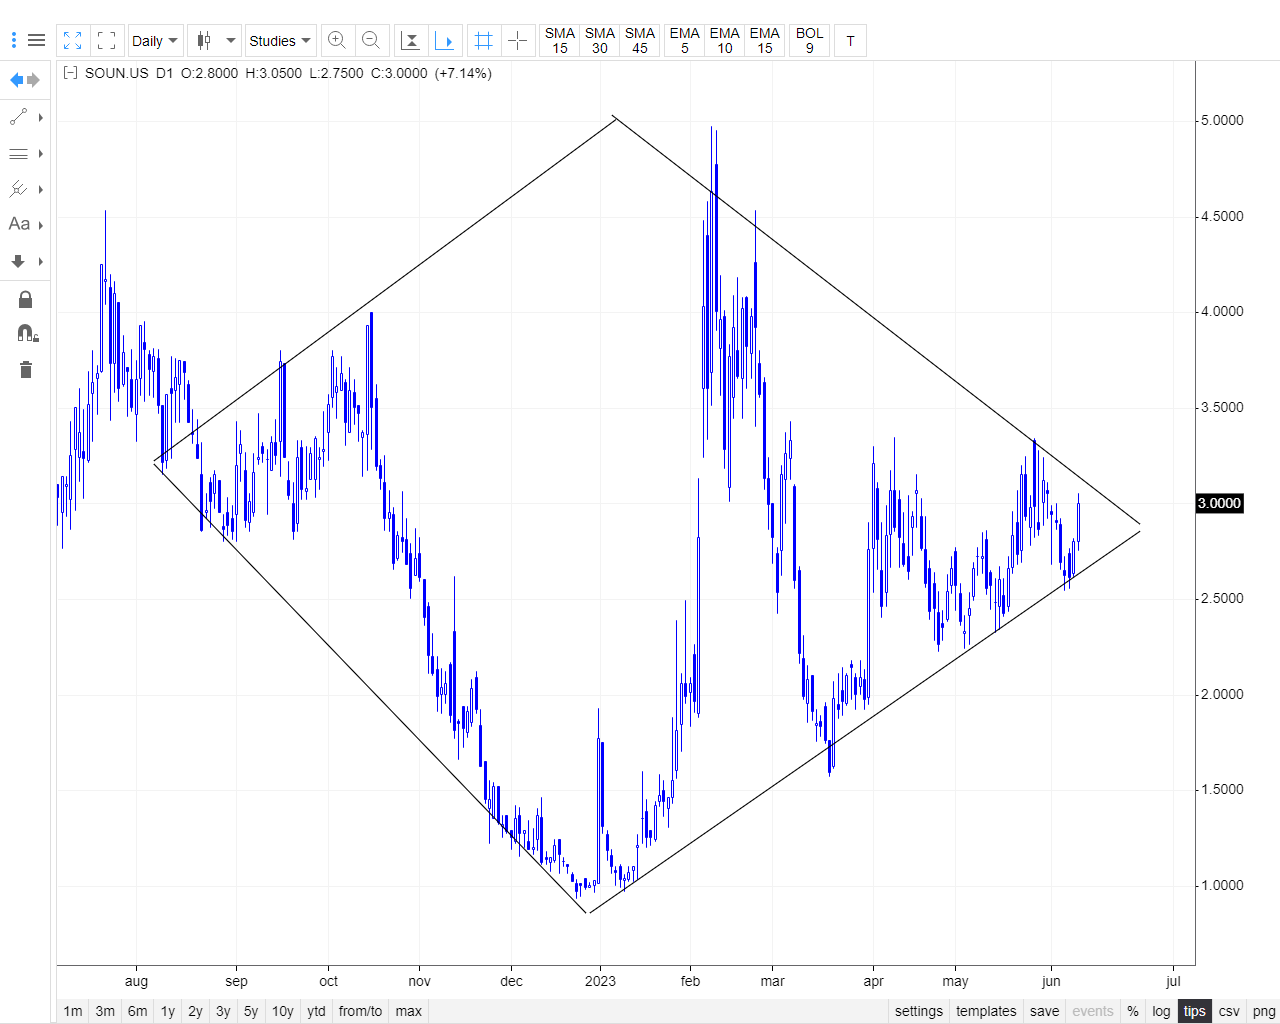Click the templates button
The height and width of the screenshot is (1024, 1280).
click(985, 1011)
